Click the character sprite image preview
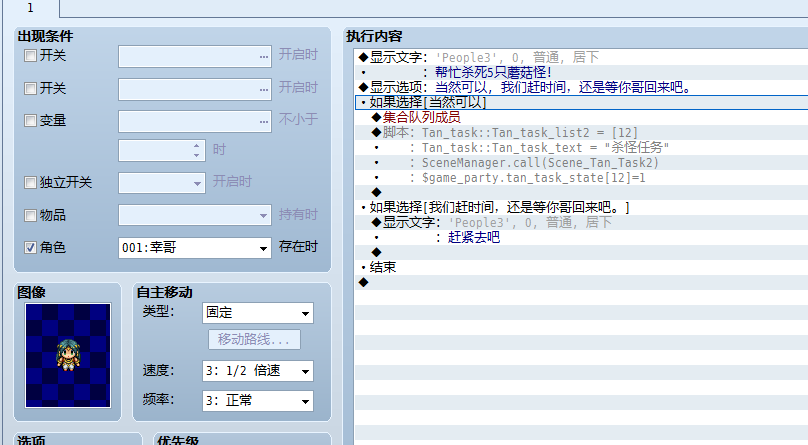The image size is (808, 445). (68, 355)
